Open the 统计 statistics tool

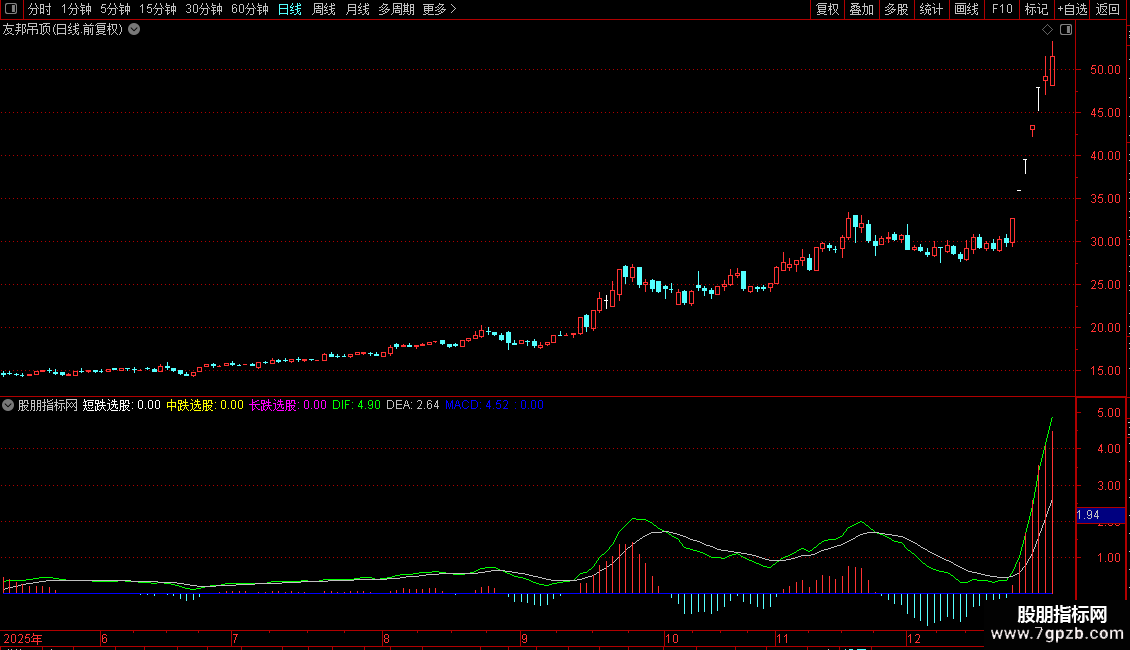point(931,9)
